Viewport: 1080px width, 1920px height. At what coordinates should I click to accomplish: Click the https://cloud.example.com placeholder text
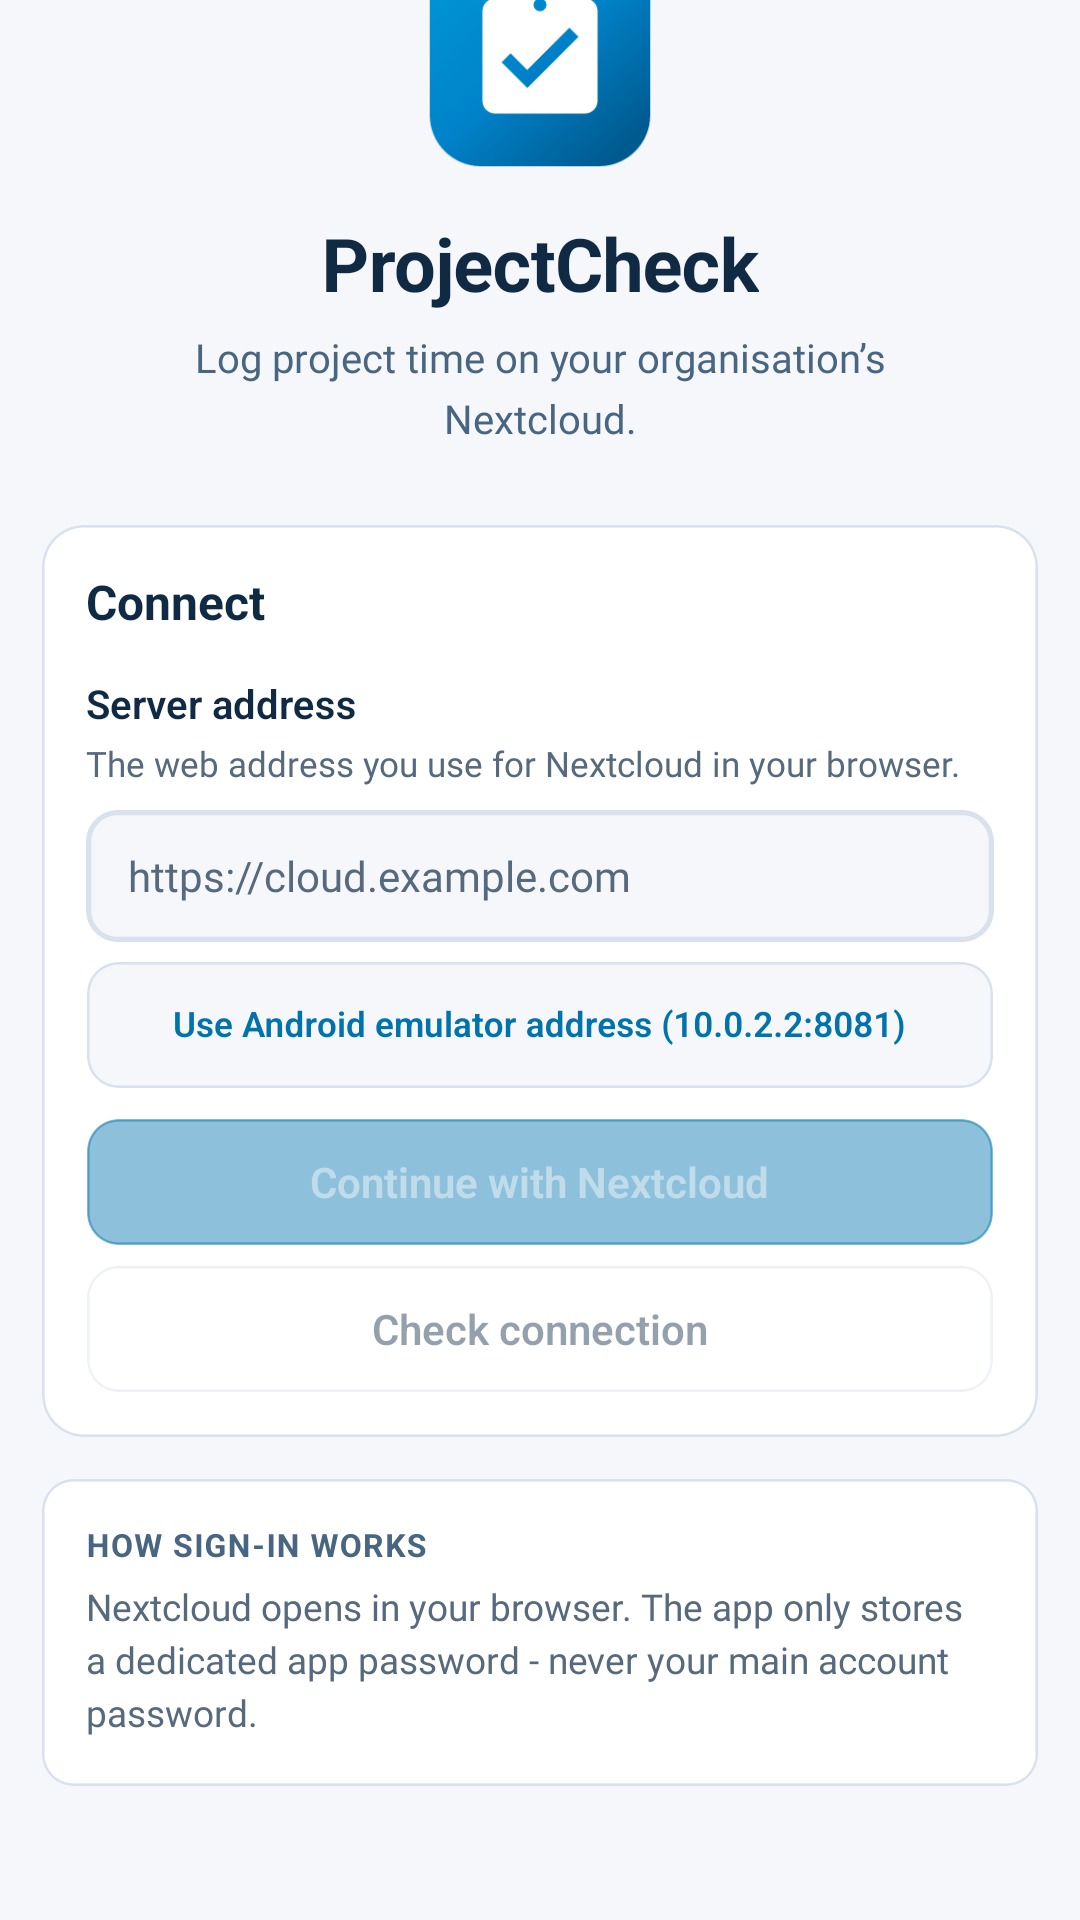[x=379, y=878]
